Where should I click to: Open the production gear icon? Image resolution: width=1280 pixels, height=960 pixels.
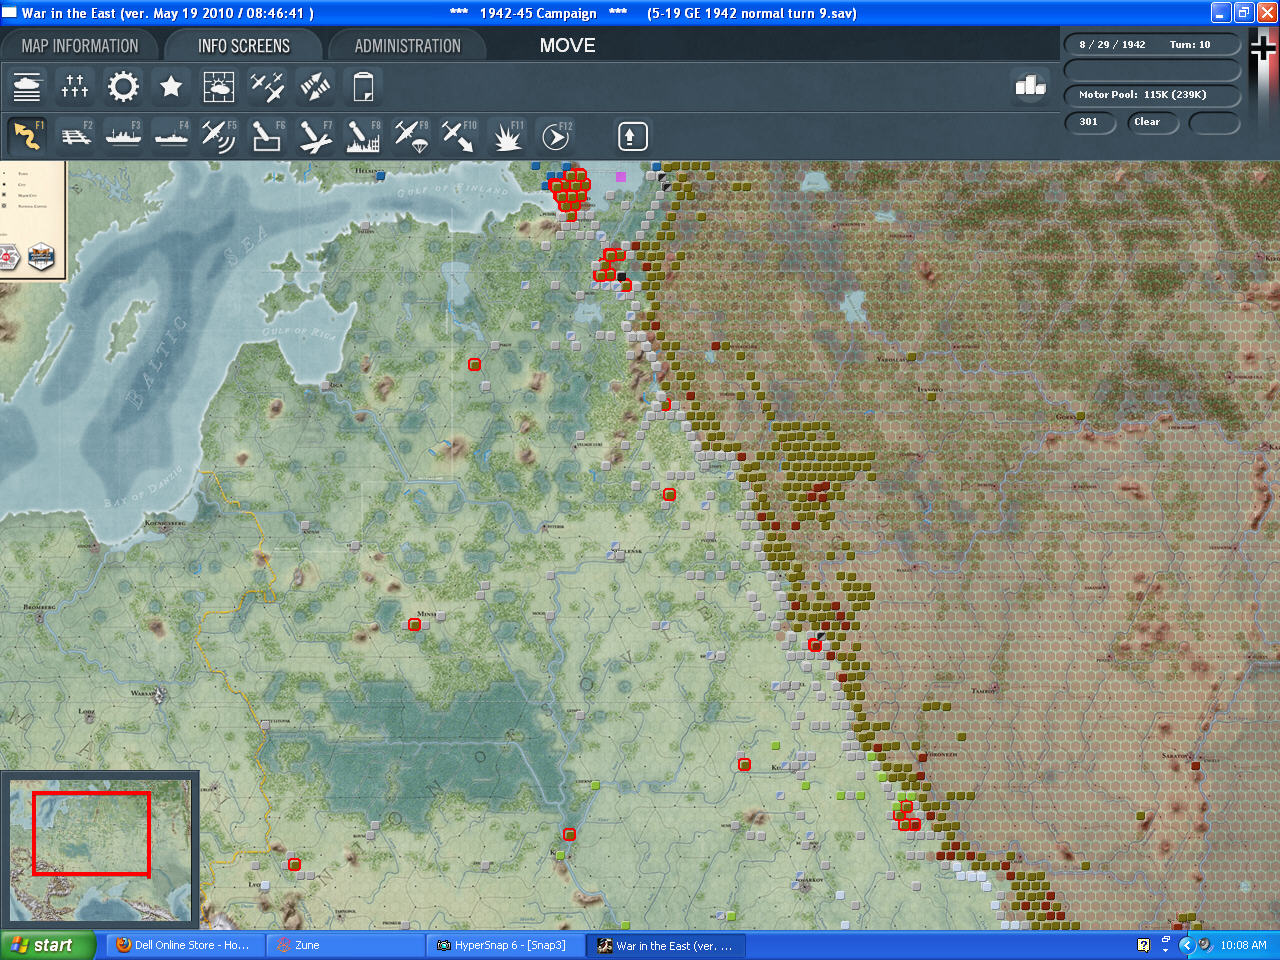pos(123,87)
